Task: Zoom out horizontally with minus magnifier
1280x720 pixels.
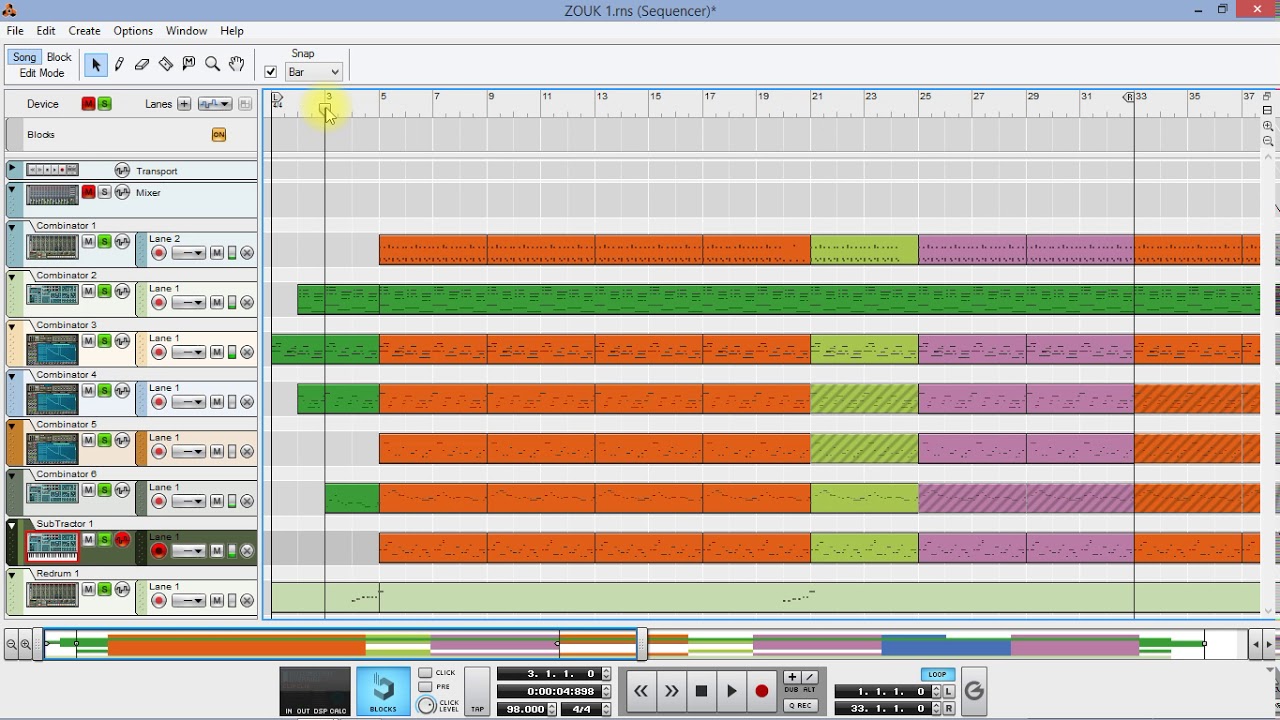Action: click(x=12, y=645)
